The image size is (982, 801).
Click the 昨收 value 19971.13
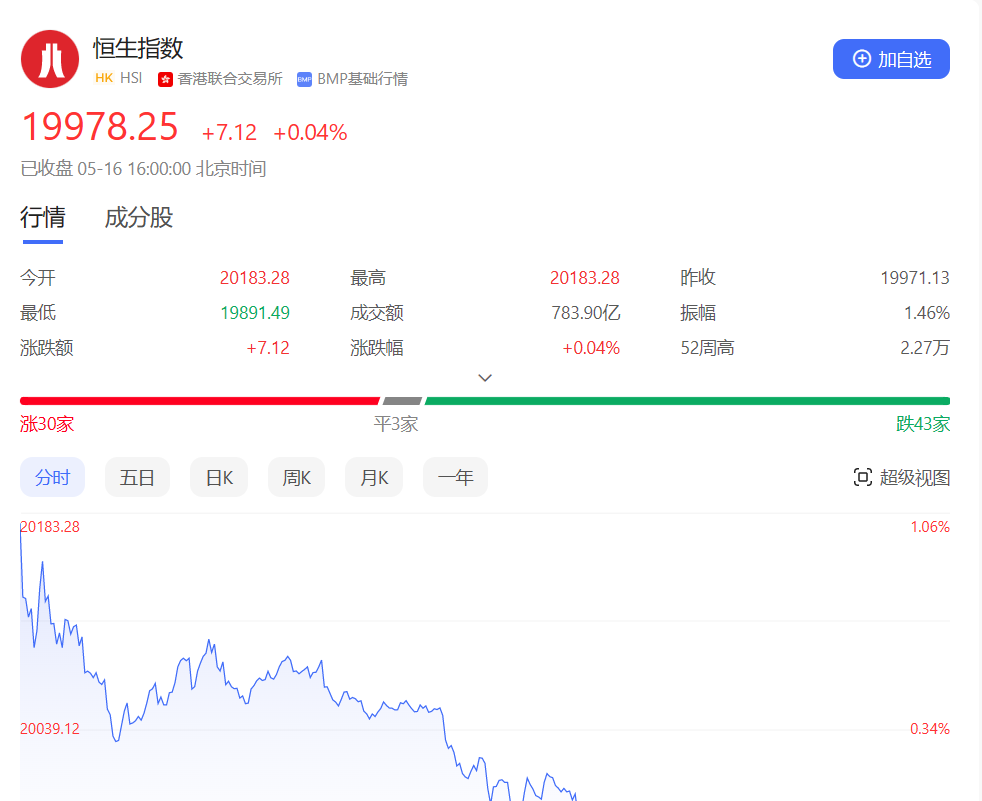click(x=915, y=277)
